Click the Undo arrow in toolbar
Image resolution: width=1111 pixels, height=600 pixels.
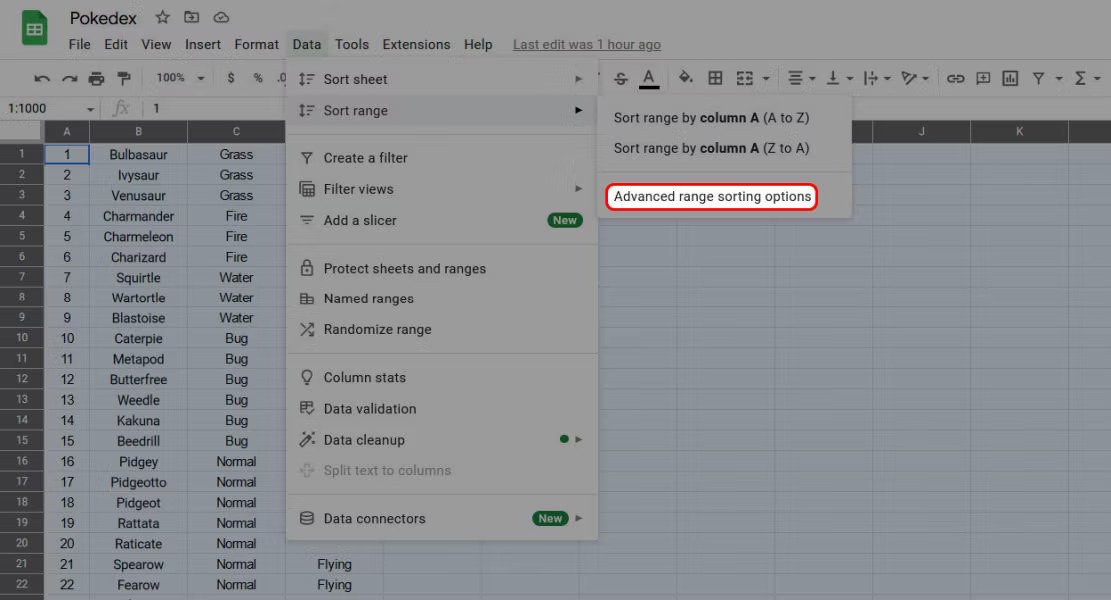[42, 78]
